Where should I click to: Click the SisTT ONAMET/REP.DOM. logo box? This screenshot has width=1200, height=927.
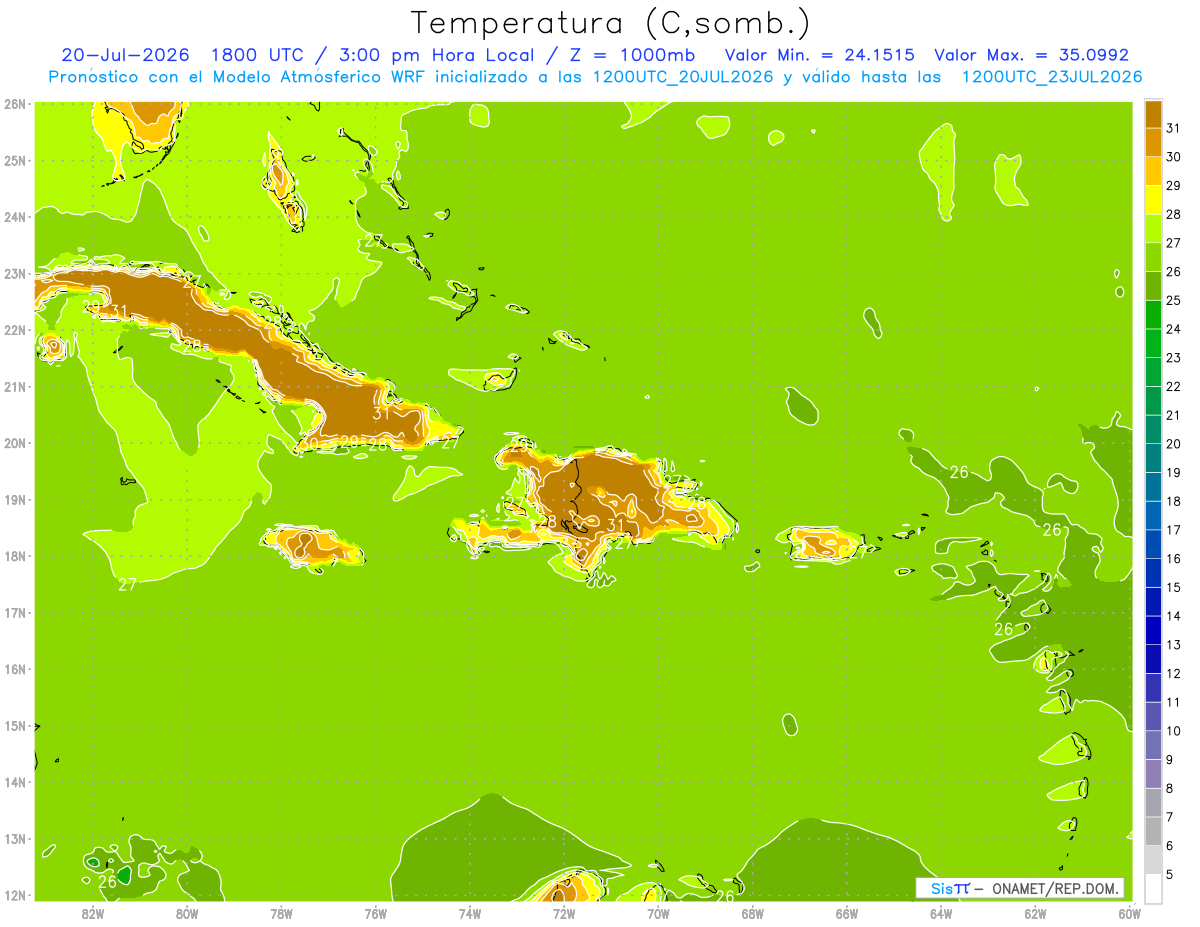[1020, 888]
